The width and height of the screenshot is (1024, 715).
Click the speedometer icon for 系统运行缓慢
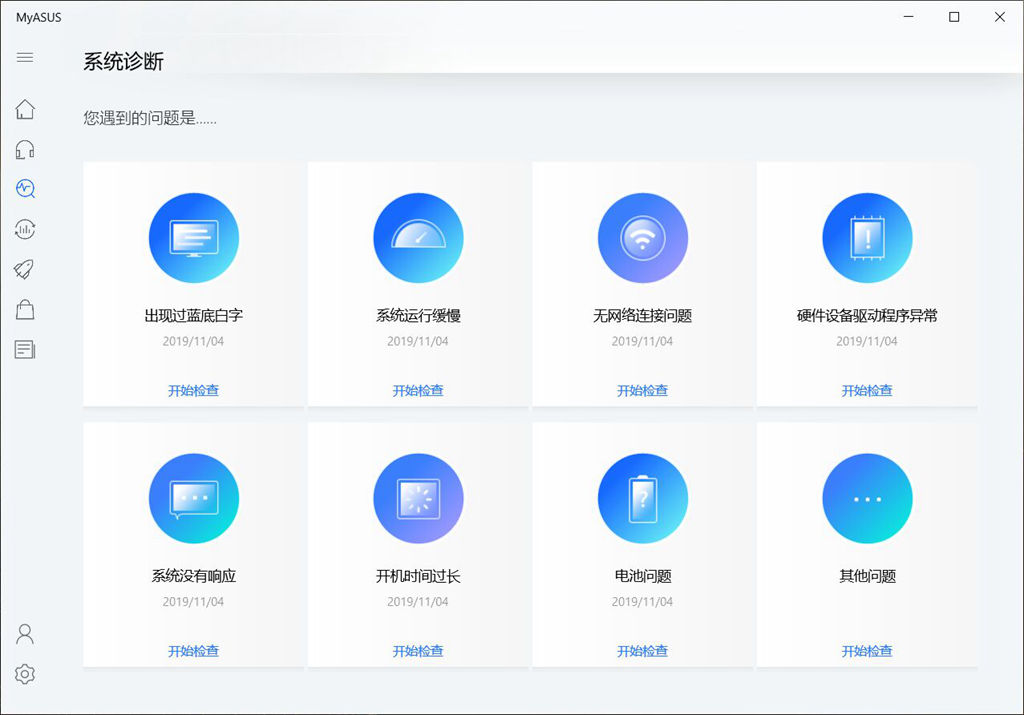418,238
